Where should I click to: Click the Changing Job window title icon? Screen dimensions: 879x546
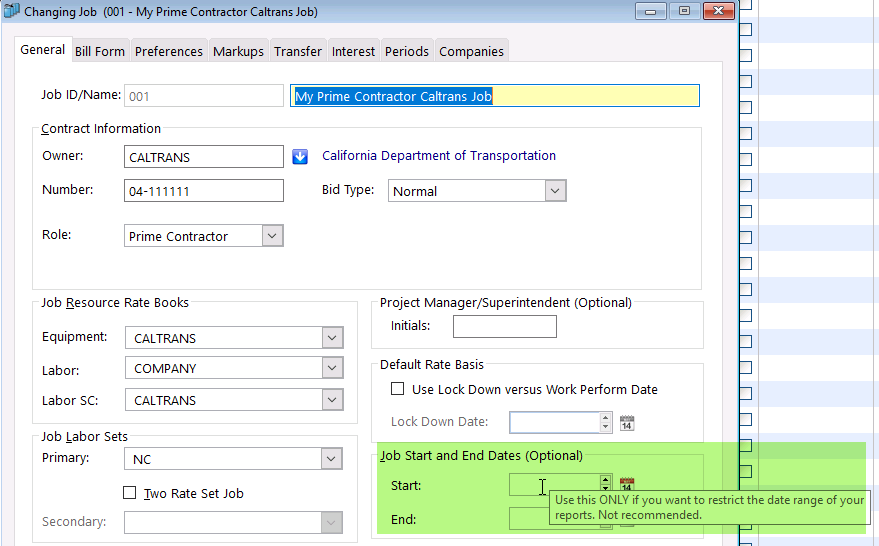pos(11,11)
